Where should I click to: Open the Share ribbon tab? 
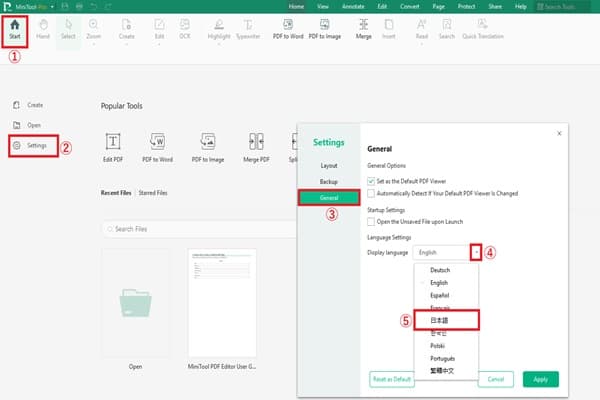point(495,7)
